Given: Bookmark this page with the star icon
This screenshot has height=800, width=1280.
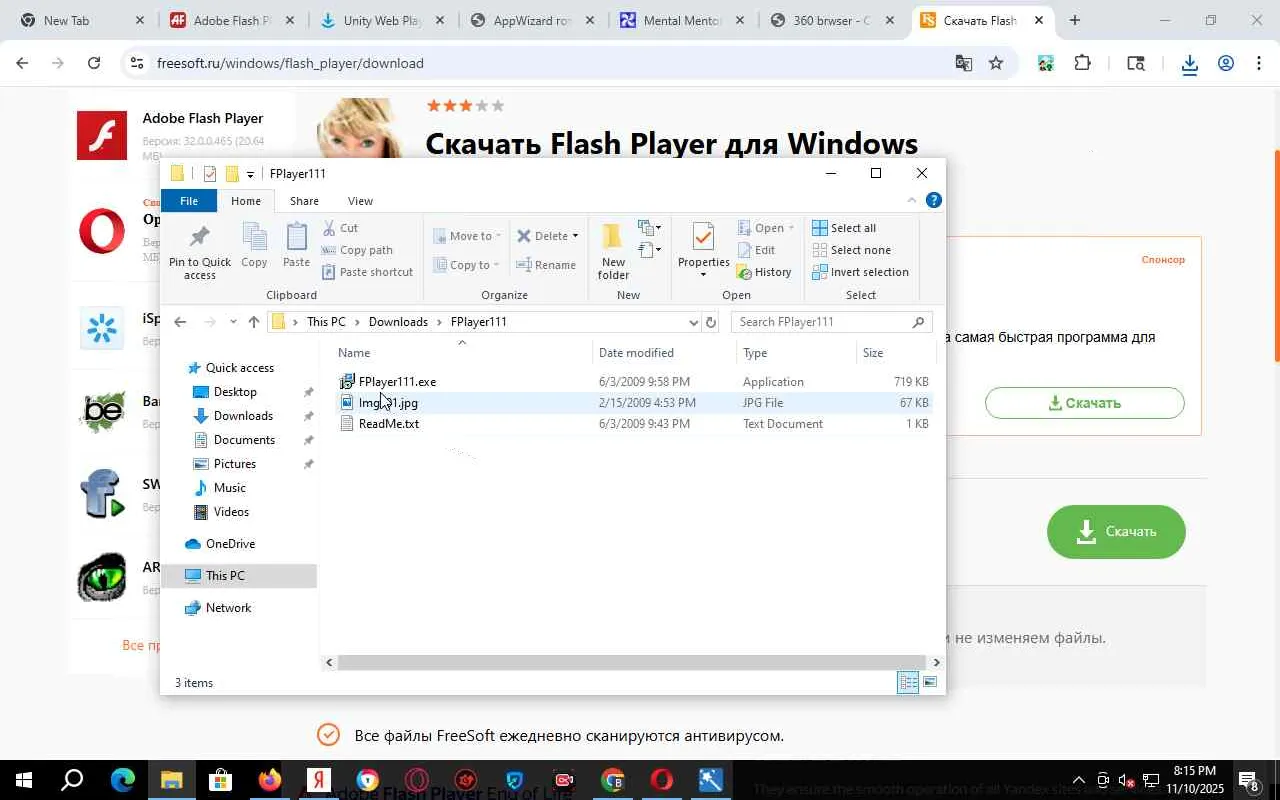Looking at the screenshot, I should [x=996, y=63].
